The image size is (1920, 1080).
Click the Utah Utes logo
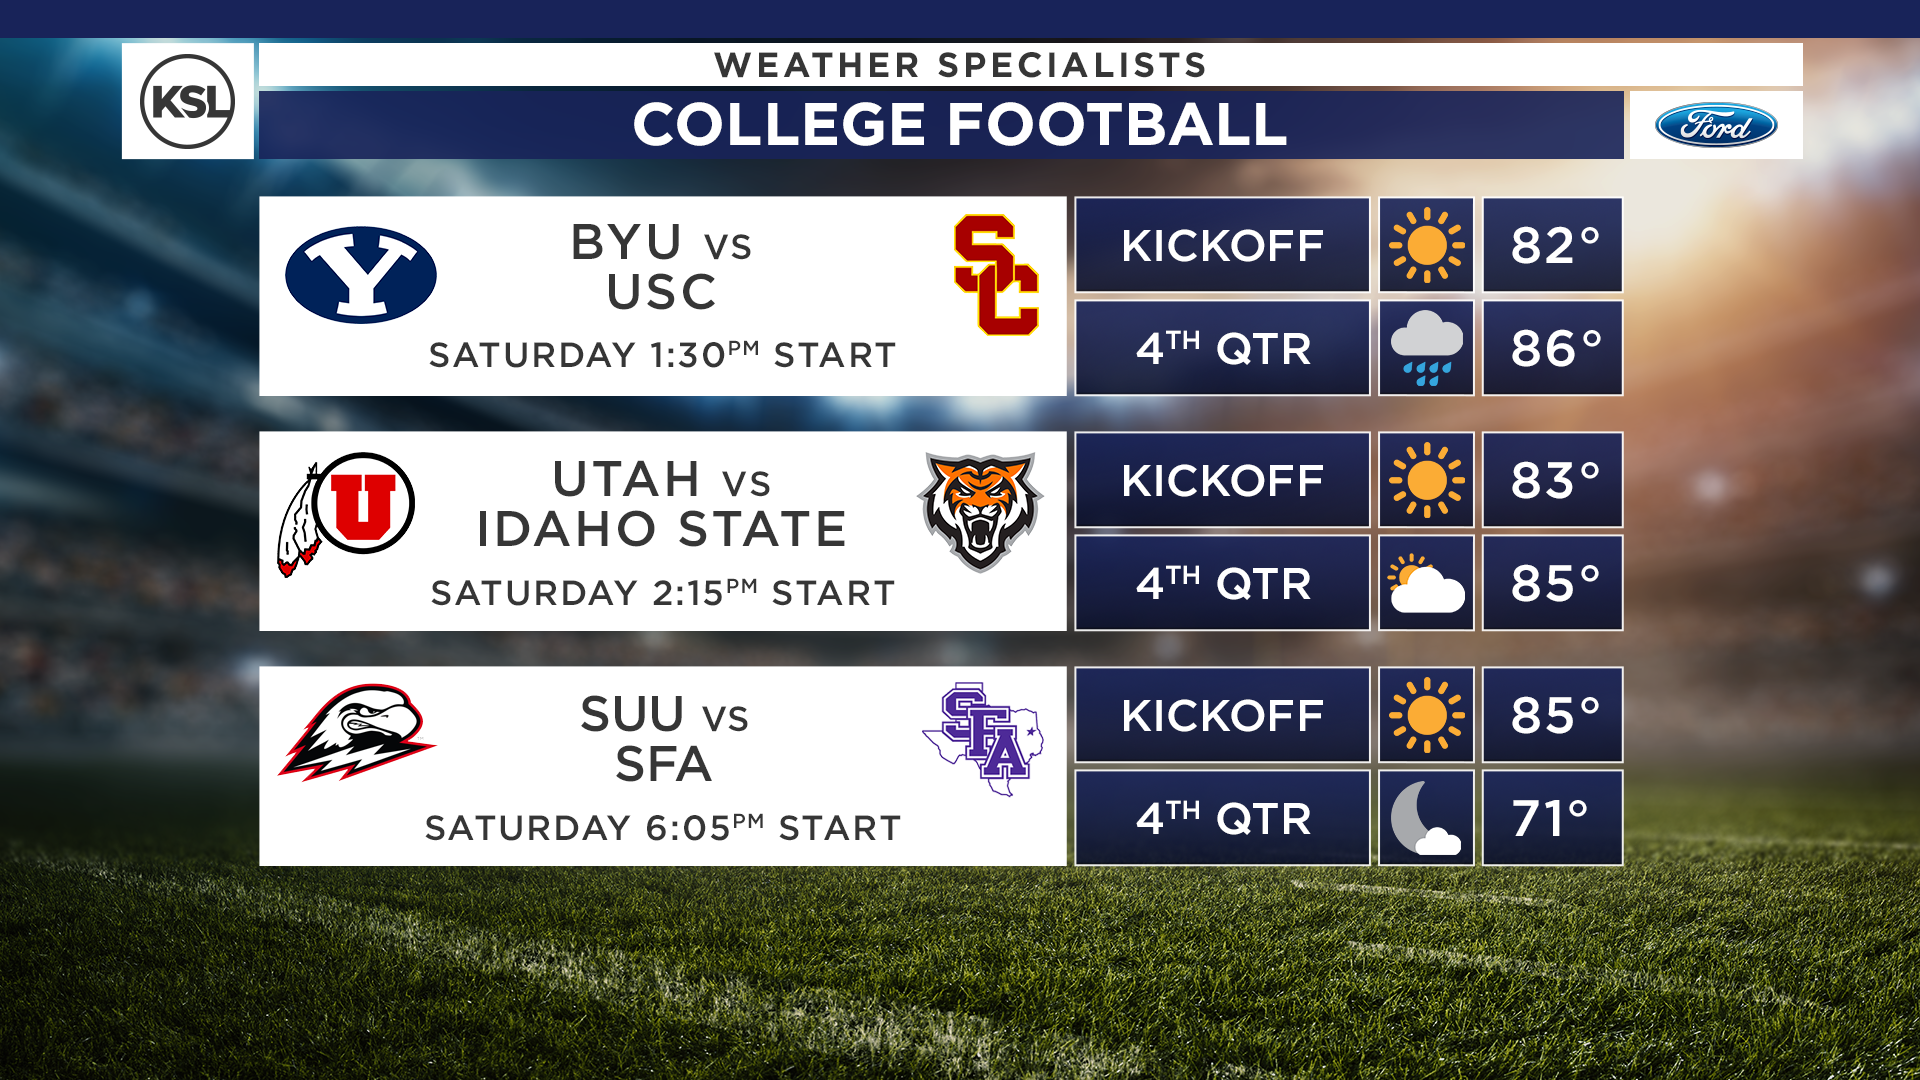[x=348, y=512]
